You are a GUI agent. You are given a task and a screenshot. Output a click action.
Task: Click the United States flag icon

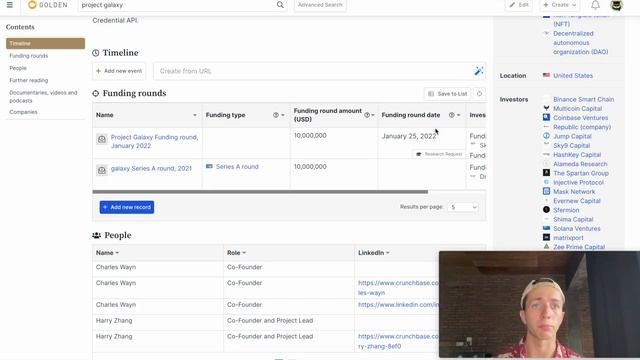[x=546, y=75]
